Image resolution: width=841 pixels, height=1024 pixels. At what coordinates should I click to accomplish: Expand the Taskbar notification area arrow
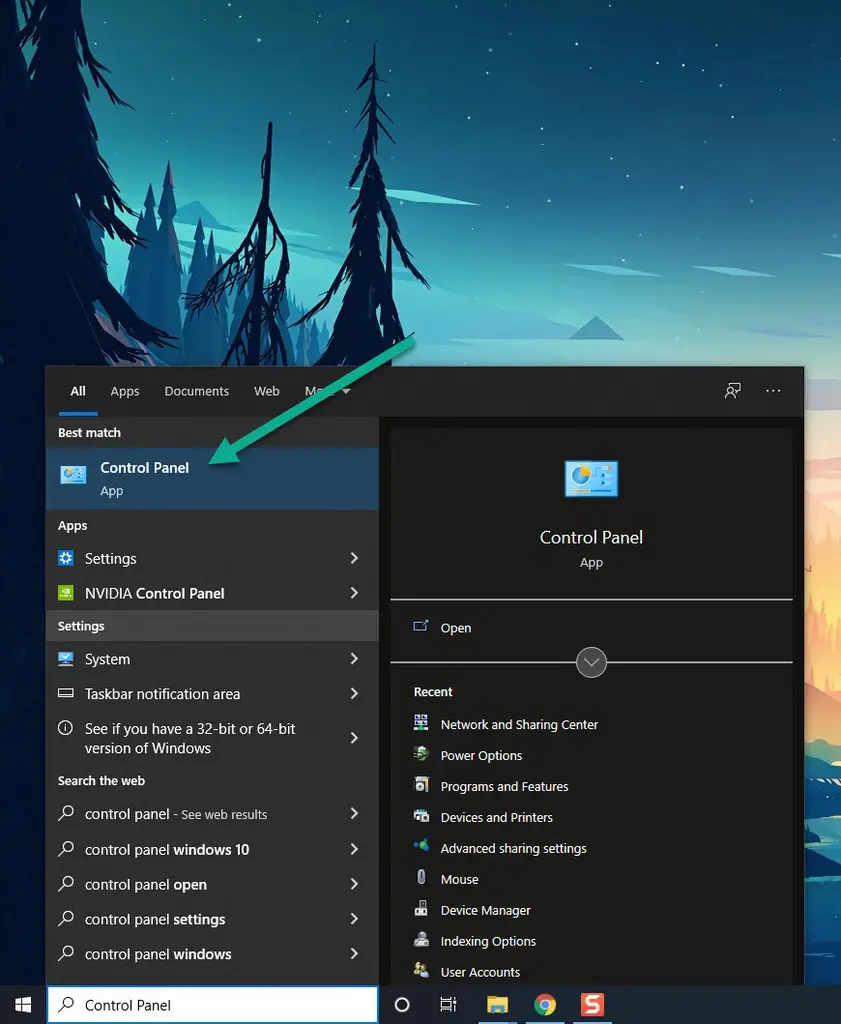click(354, 693)
